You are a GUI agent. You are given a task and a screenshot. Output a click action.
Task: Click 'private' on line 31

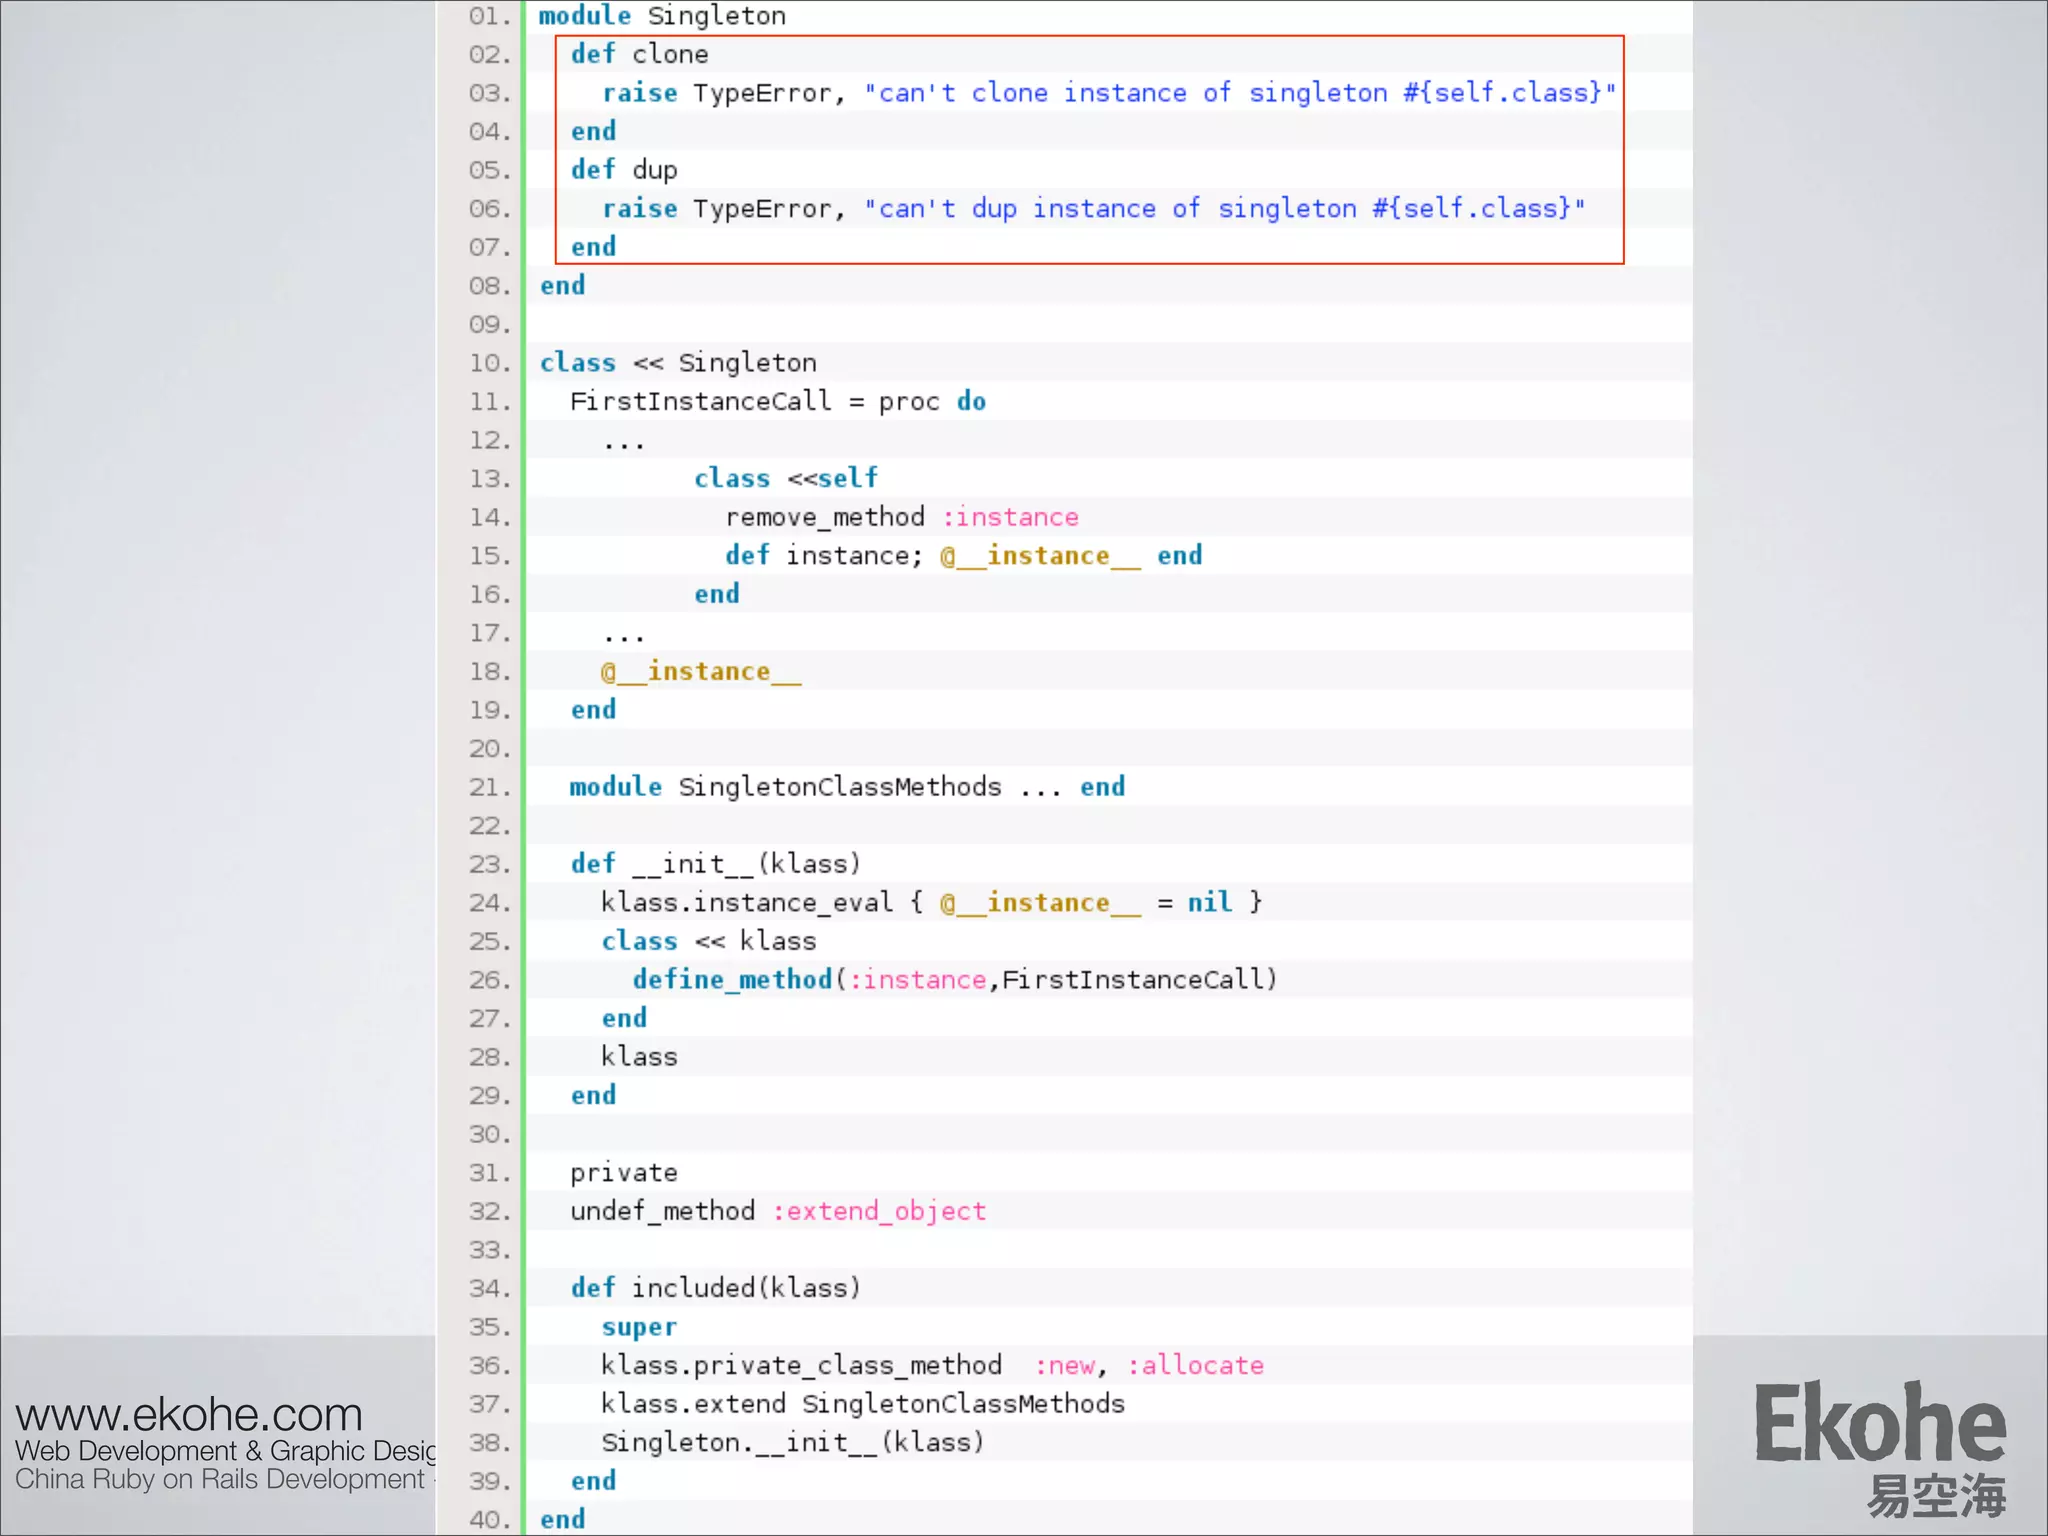[x=624, y=1173]
